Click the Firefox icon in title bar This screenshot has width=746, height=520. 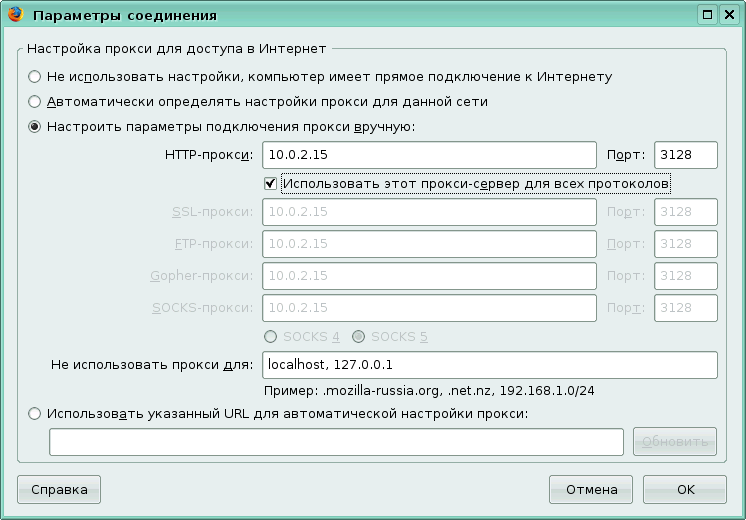point(14,15)
